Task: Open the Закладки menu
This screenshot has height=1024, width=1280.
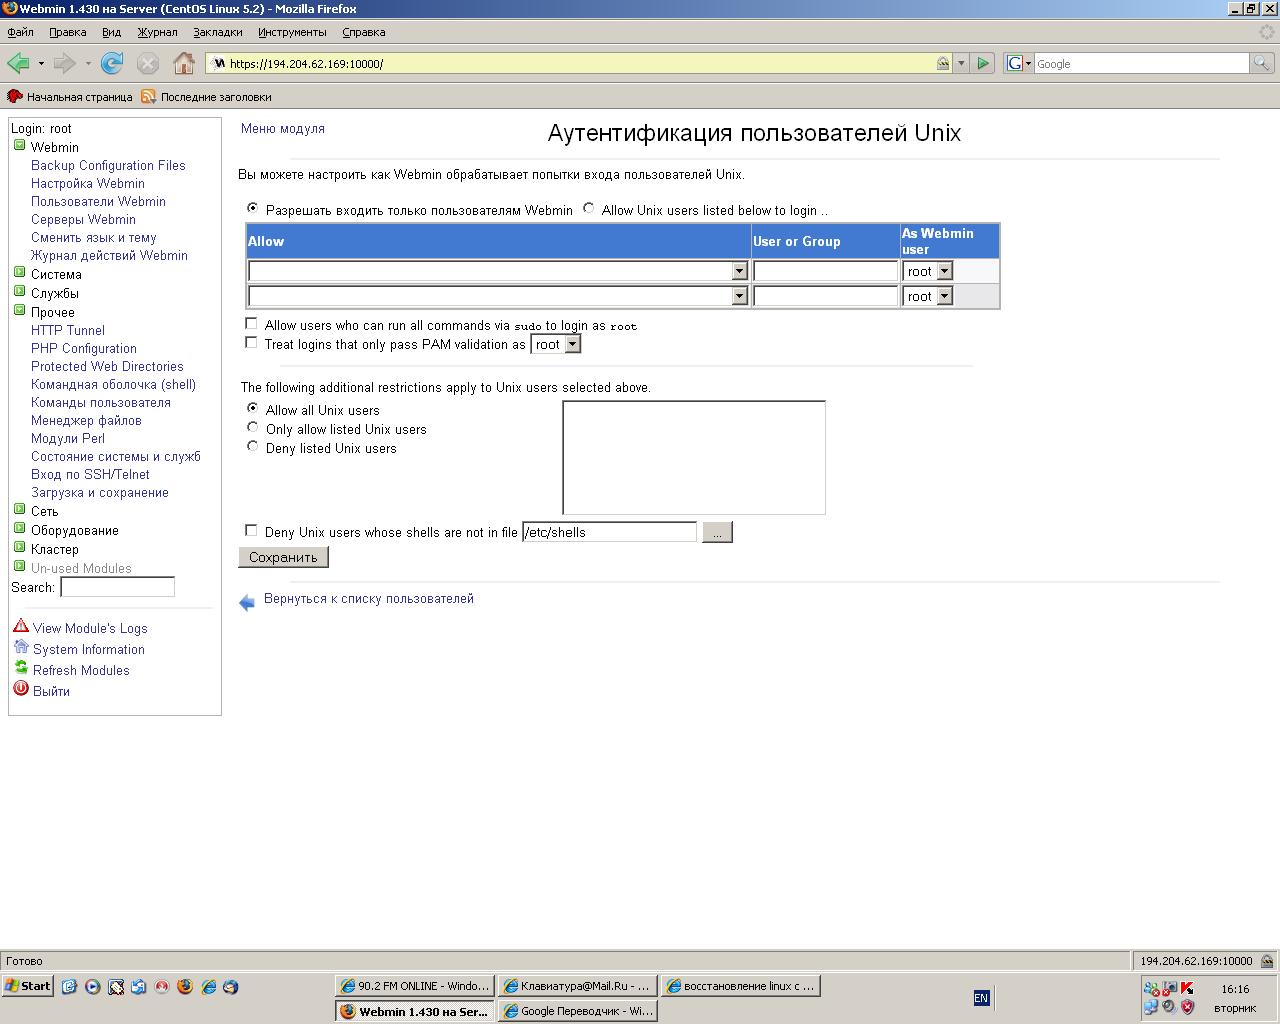Action: tap(218, 32)
